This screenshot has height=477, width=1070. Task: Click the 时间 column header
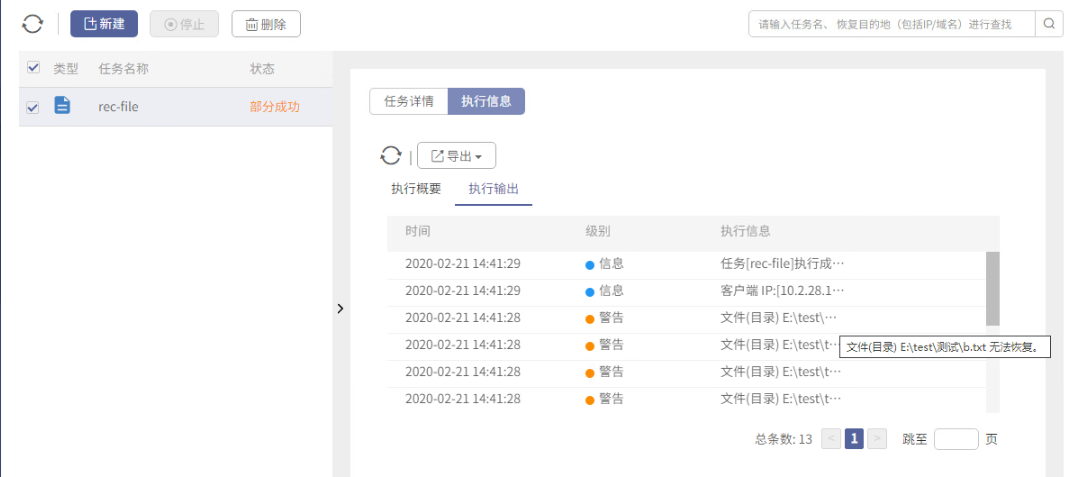click(418, 231)
